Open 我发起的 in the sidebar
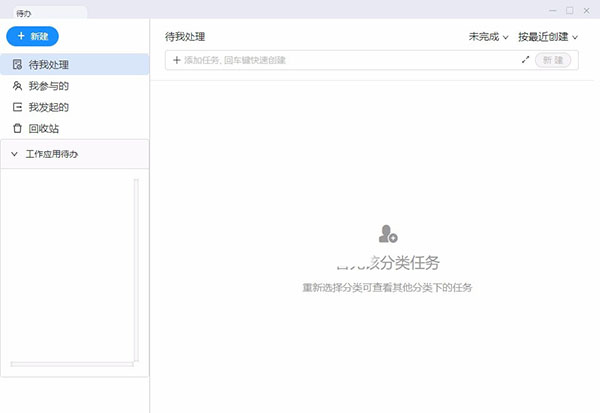Screen dimensions: 600x413 tap(75, 107)
